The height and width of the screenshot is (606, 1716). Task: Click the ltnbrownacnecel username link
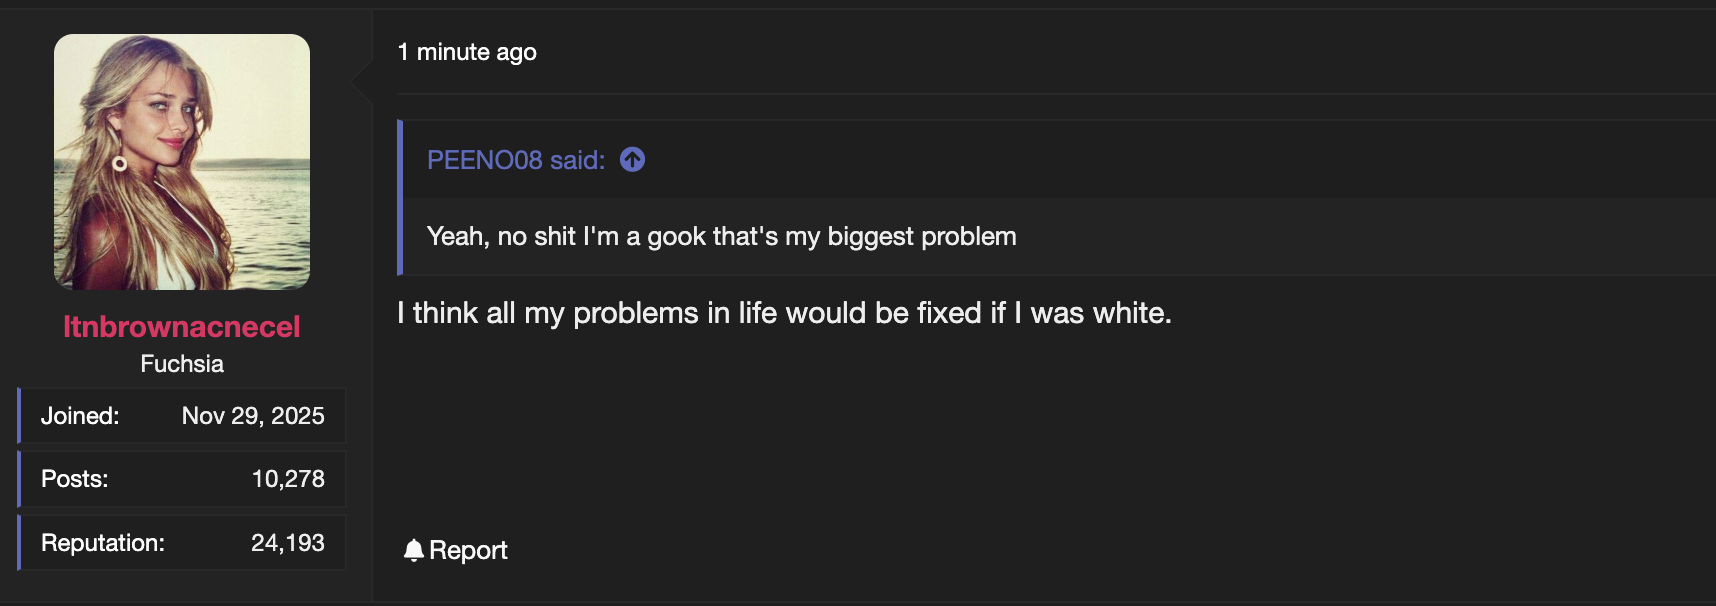(181, 326)
